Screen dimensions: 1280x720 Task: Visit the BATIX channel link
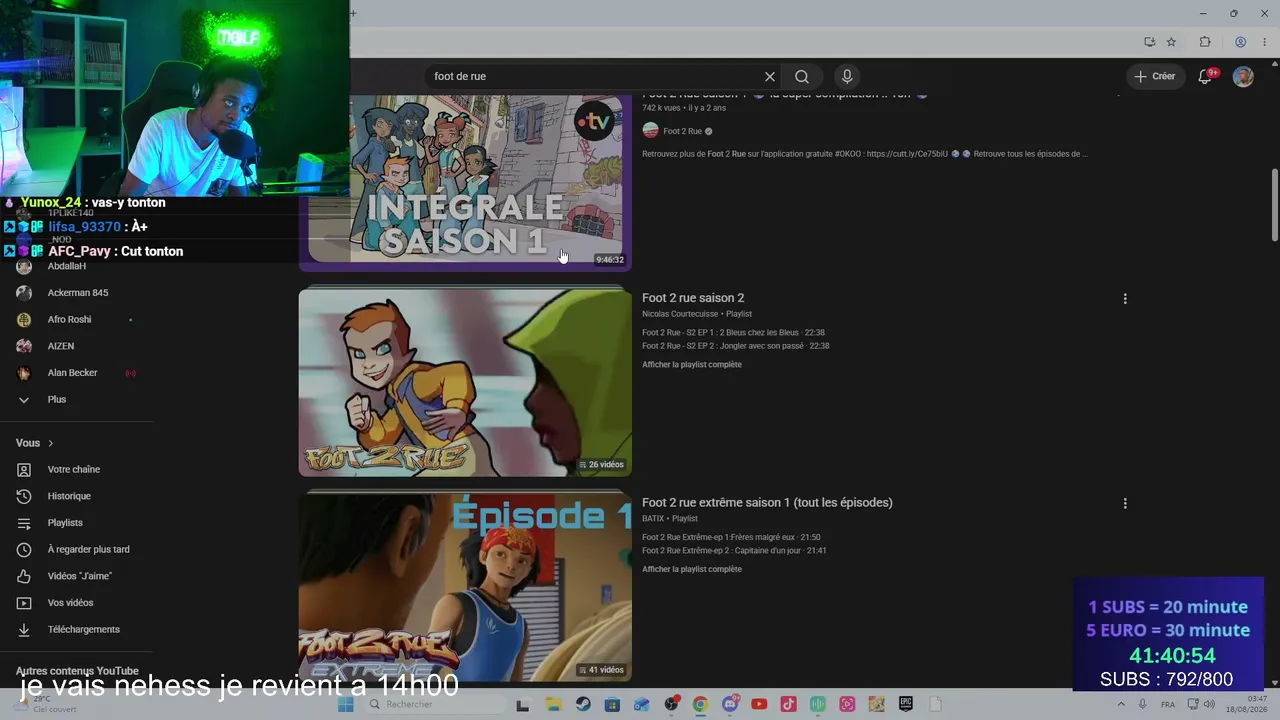(x=653, y=519)
